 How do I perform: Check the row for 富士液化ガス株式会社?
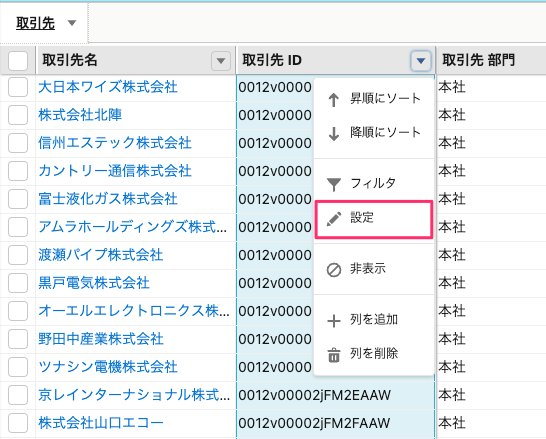point(18,199)
